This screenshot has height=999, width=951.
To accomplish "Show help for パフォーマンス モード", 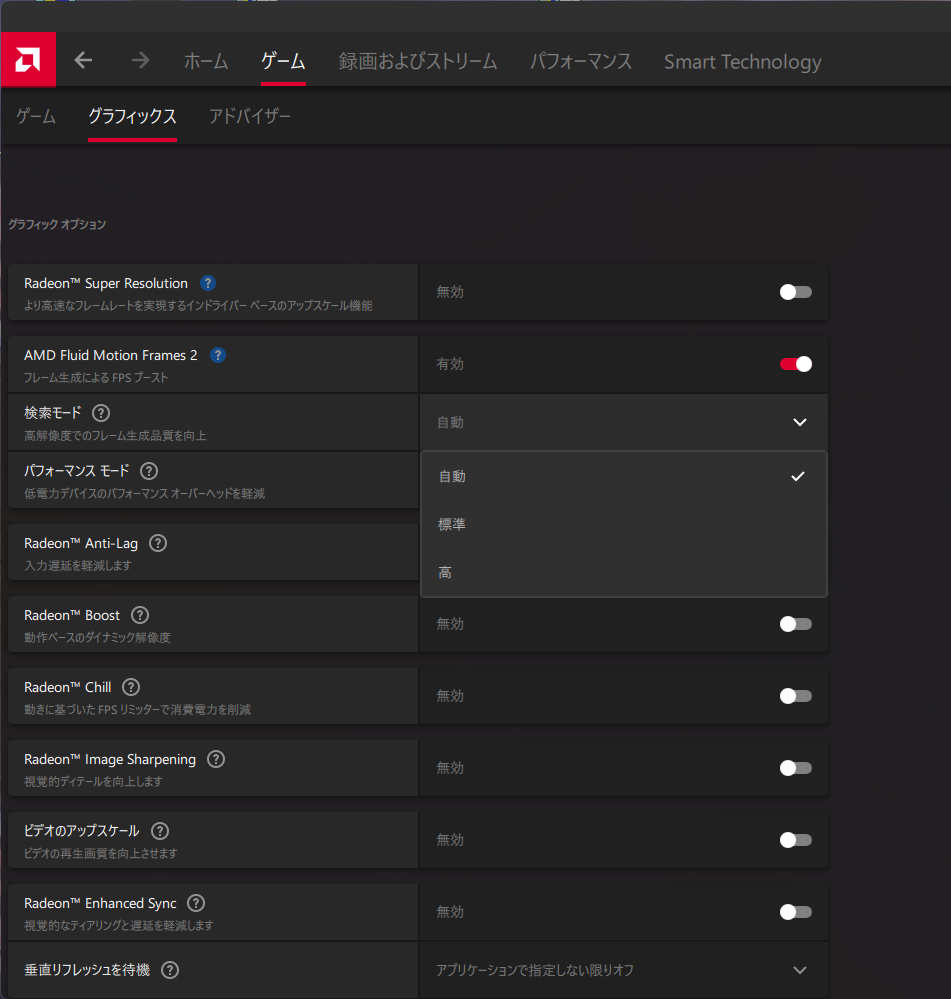I will click(149, 471).
